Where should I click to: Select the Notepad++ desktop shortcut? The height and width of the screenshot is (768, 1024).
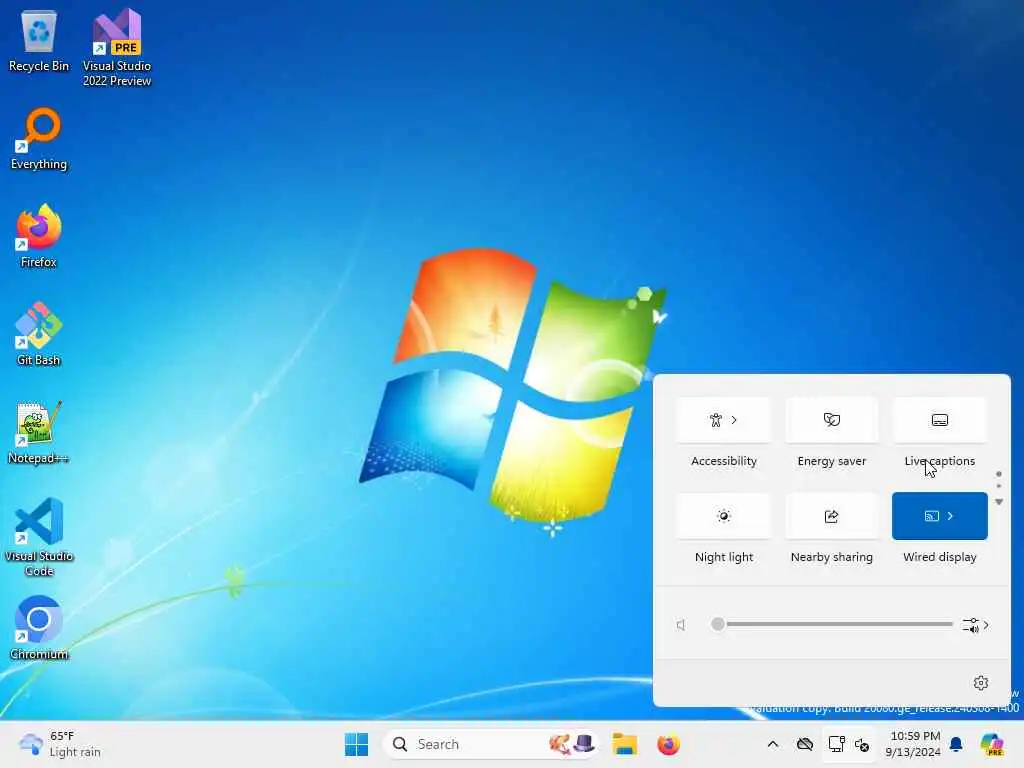click(39, 432)
